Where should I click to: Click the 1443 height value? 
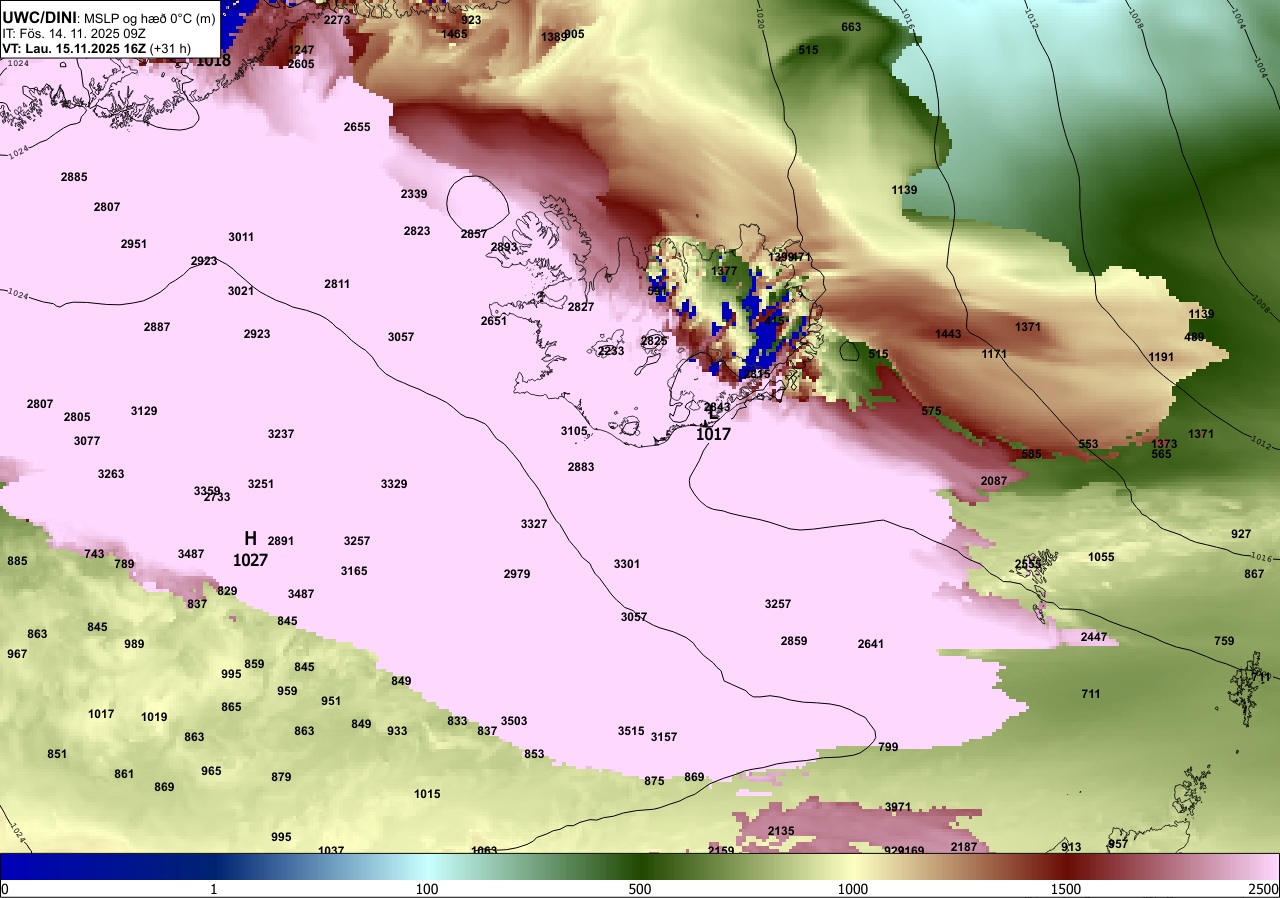coord(948,334)
